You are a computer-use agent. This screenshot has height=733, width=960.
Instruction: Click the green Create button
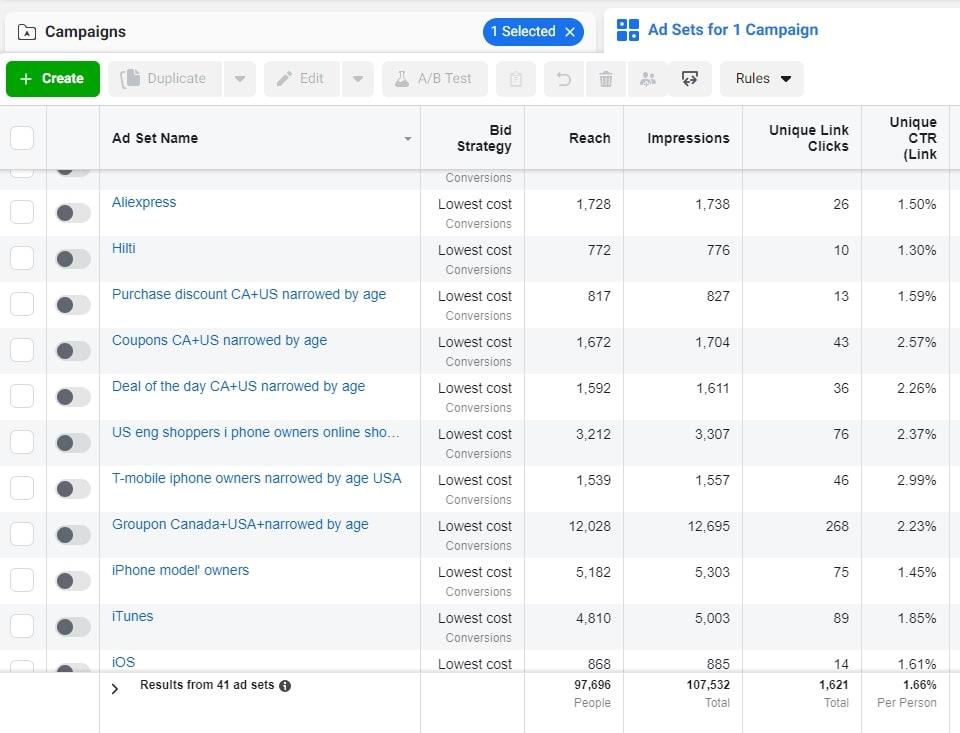coord(53,78)
